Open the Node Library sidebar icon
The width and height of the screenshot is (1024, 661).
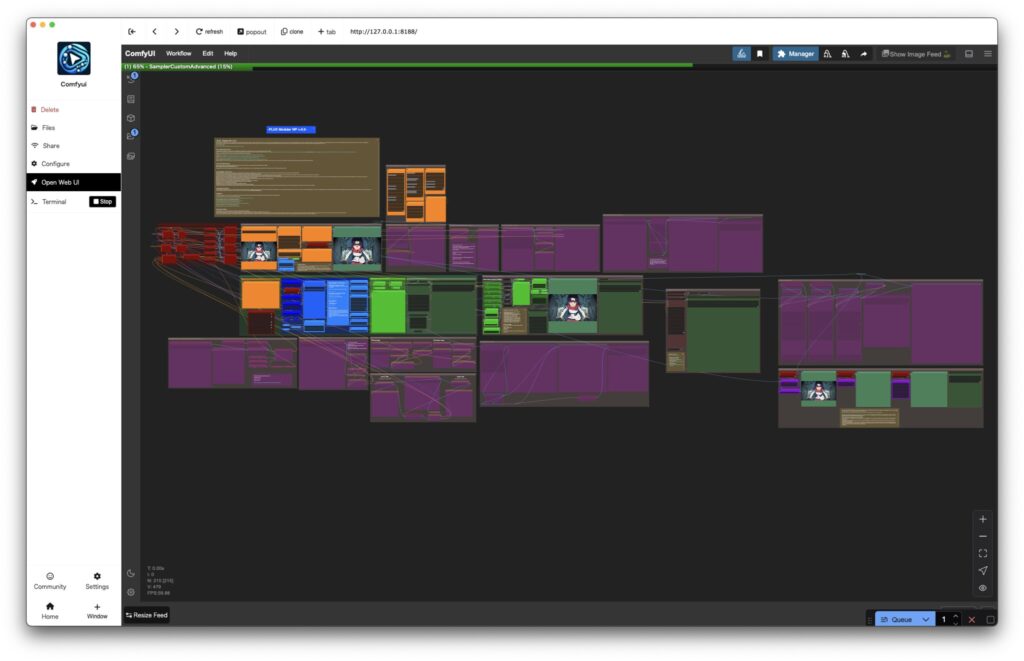tap(131, 99)
